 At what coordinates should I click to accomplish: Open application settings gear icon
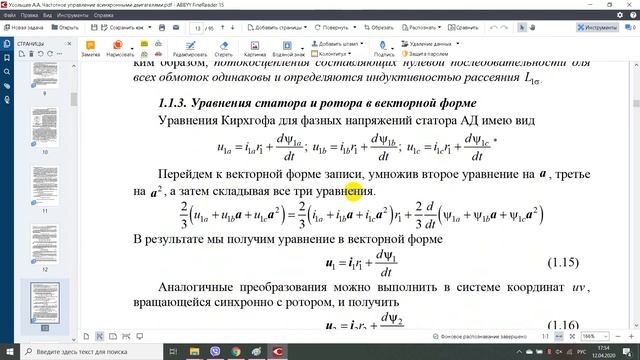pos(620,15)
